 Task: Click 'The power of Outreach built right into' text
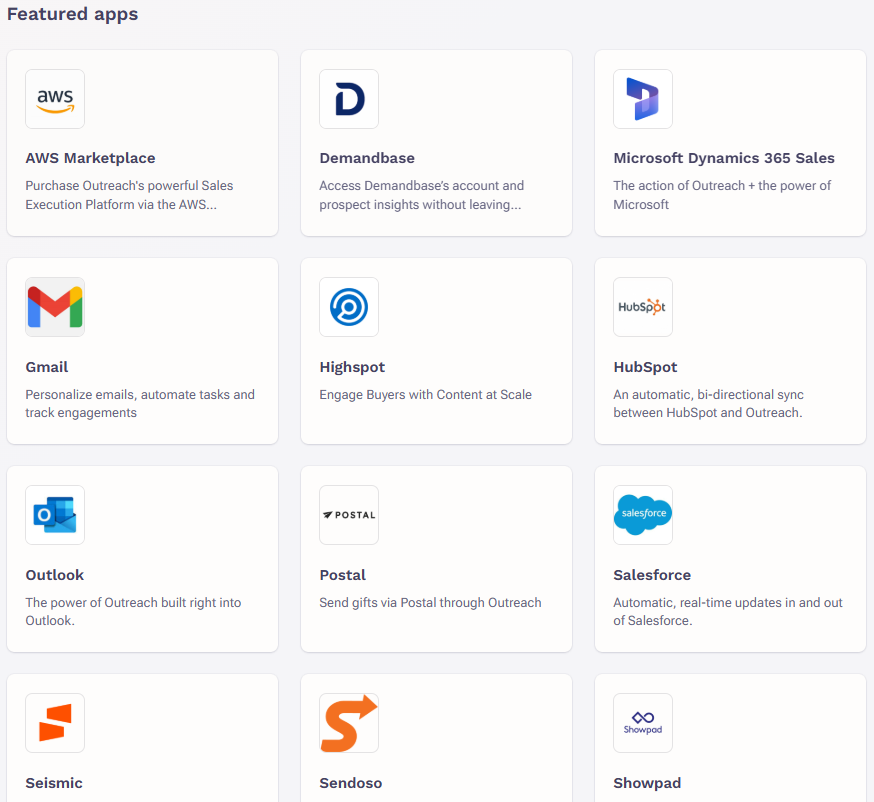pos(133,611)
